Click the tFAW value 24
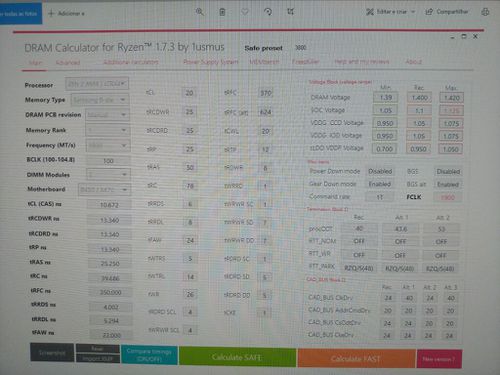The width and height of the screenshot is (500, 375). [x=190, y=240]
